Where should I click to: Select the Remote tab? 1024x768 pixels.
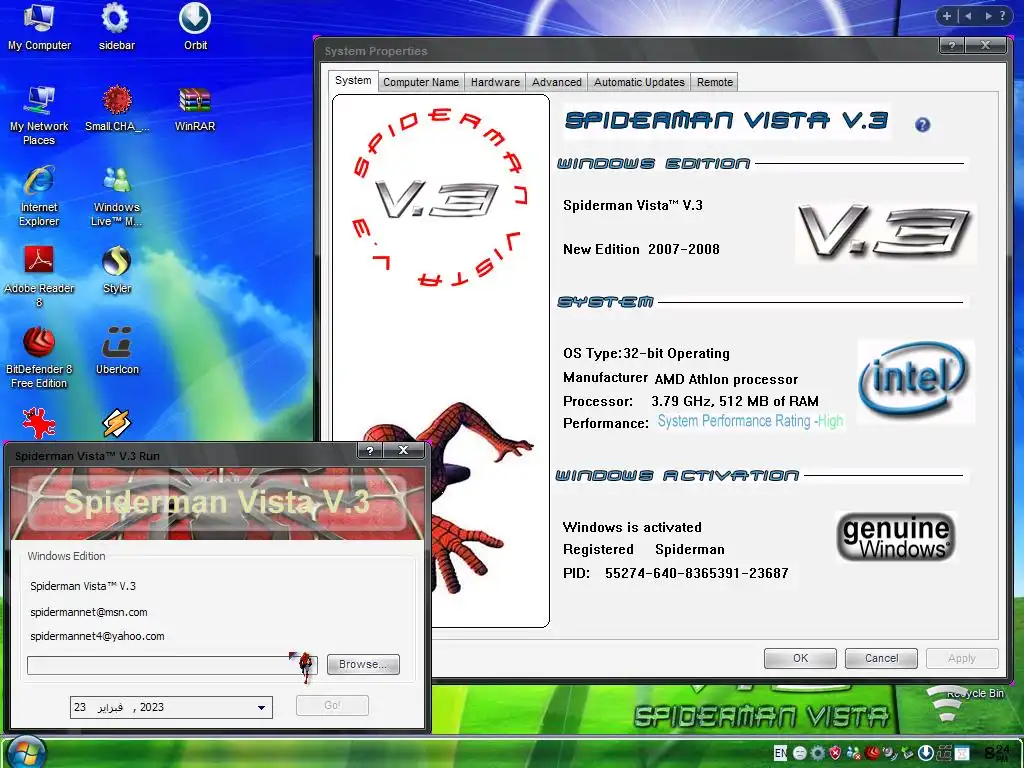714,82
